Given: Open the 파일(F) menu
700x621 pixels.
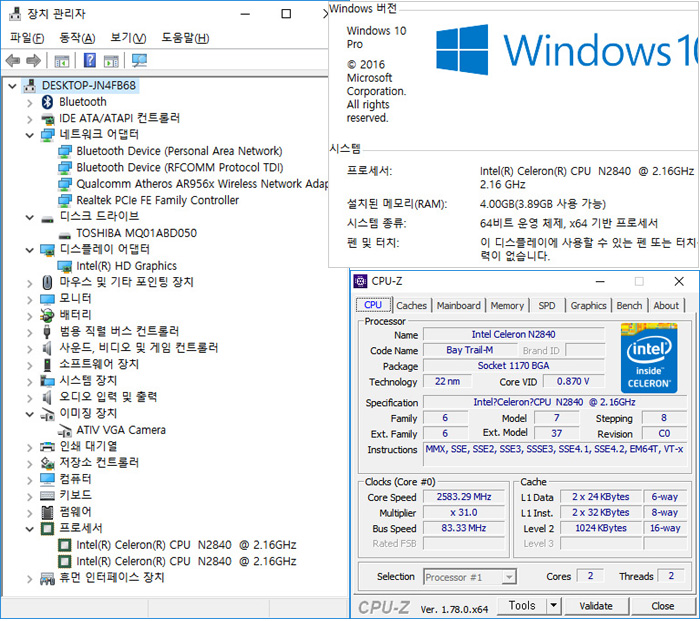Looking at the screenshot, I should [27, 38].
